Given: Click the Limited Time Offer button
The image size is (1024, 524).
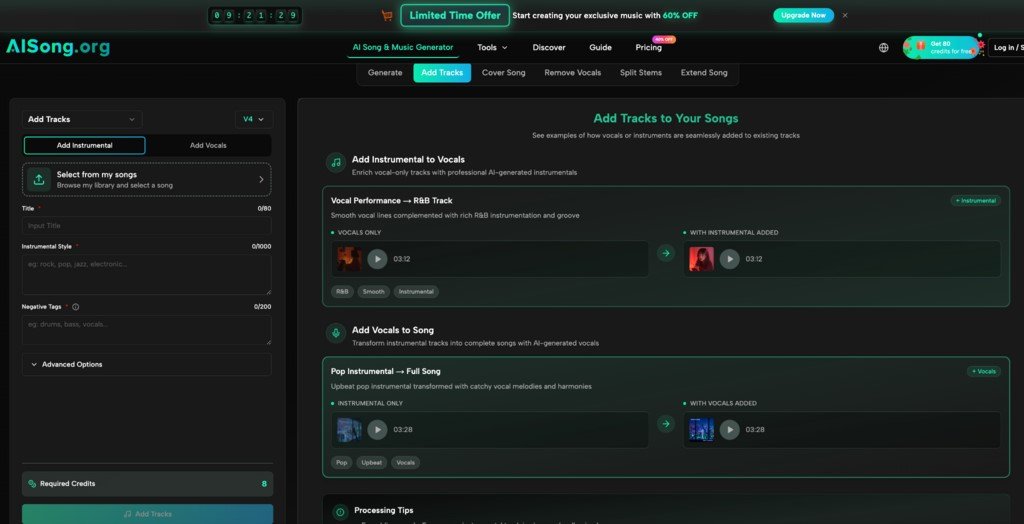Looking at the screenshot, I should pyautogui.click(x=455, y=16).
